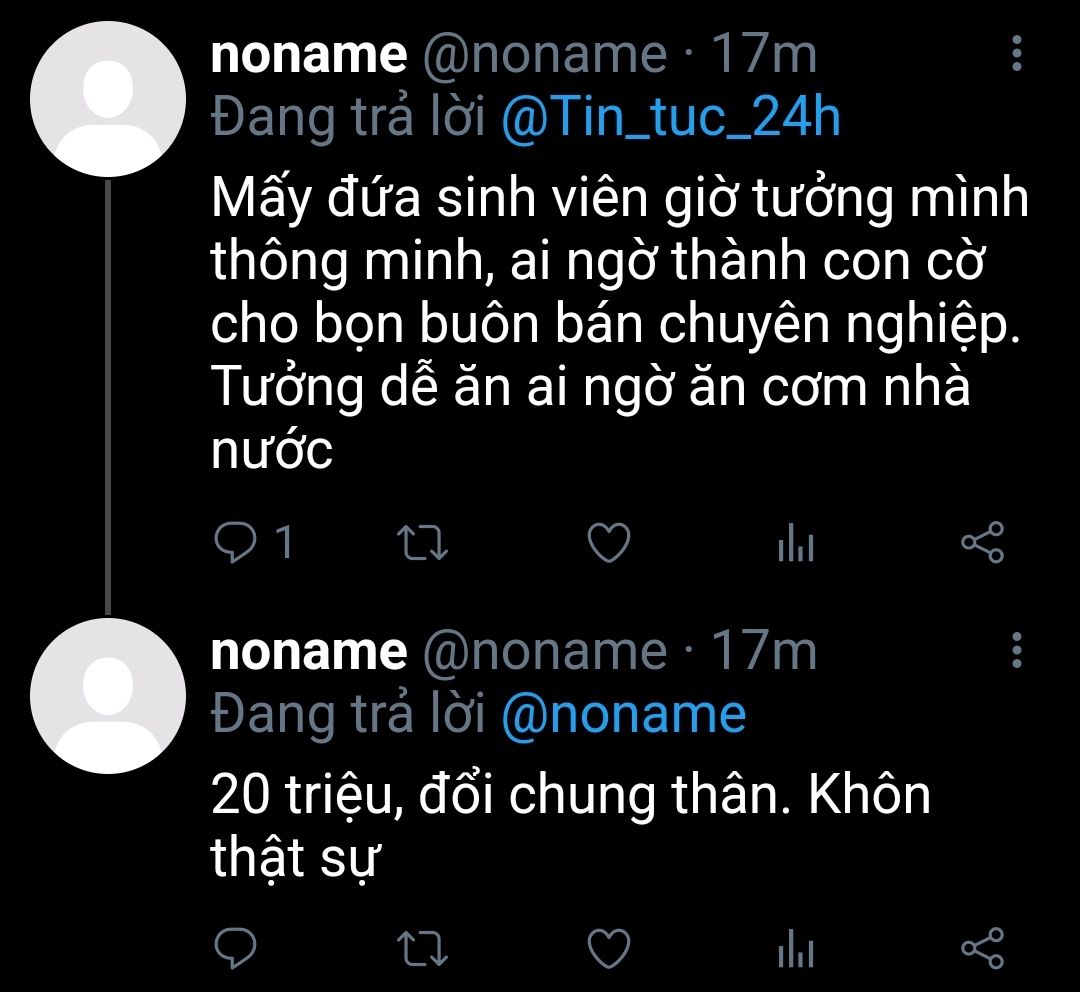Like the first tweet about sinh viên
The width and height of the screenshot is (1080, 992).
pyautogui.click(x=608, y=544)
